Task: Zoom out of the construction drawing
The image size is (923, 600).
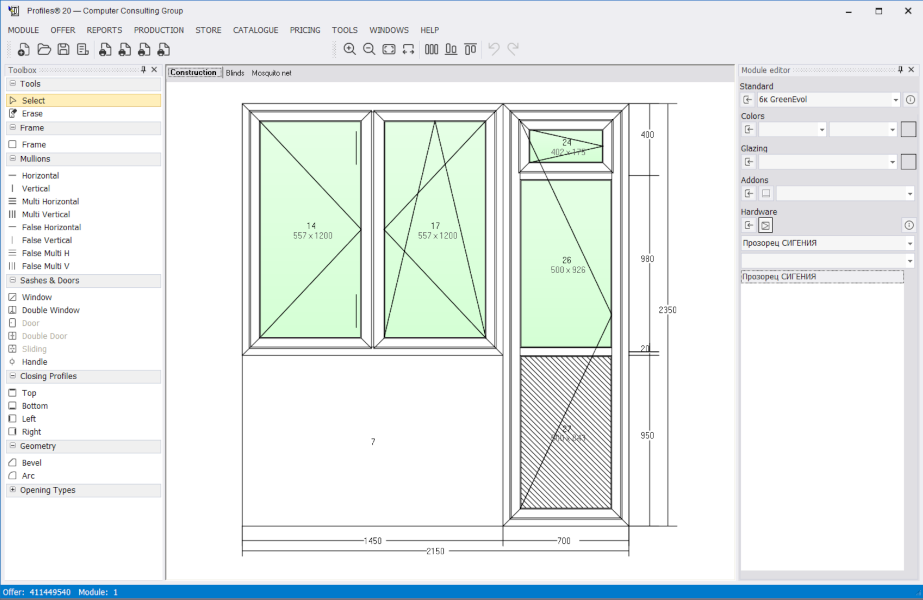Action: tap(369, 49)
